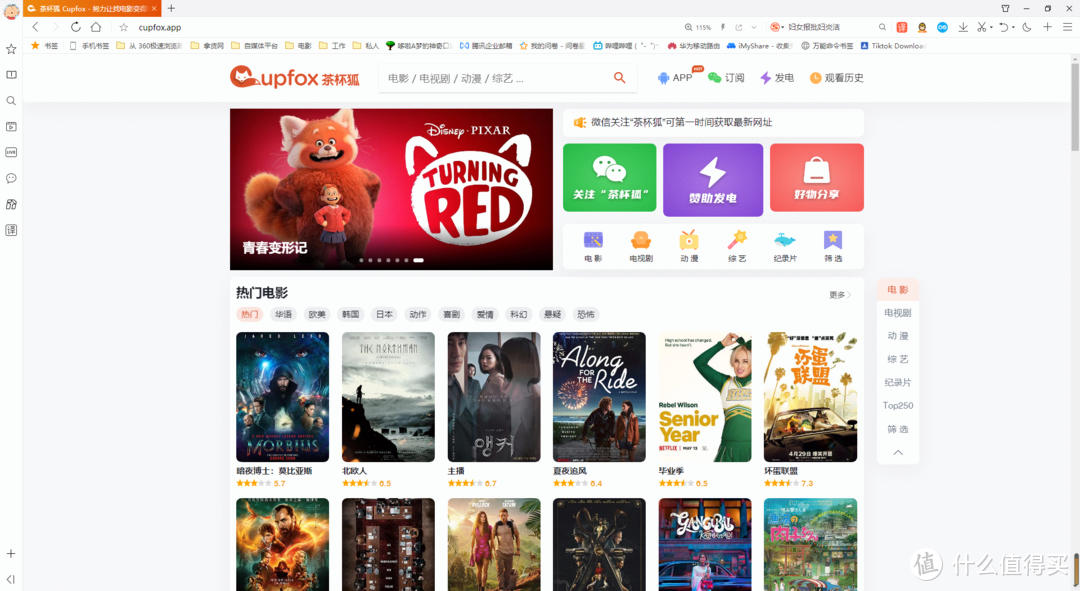Select the 科幻 movie filter tab
The height and width of the screenshot is (591, 1080).
tap(519, 314)
